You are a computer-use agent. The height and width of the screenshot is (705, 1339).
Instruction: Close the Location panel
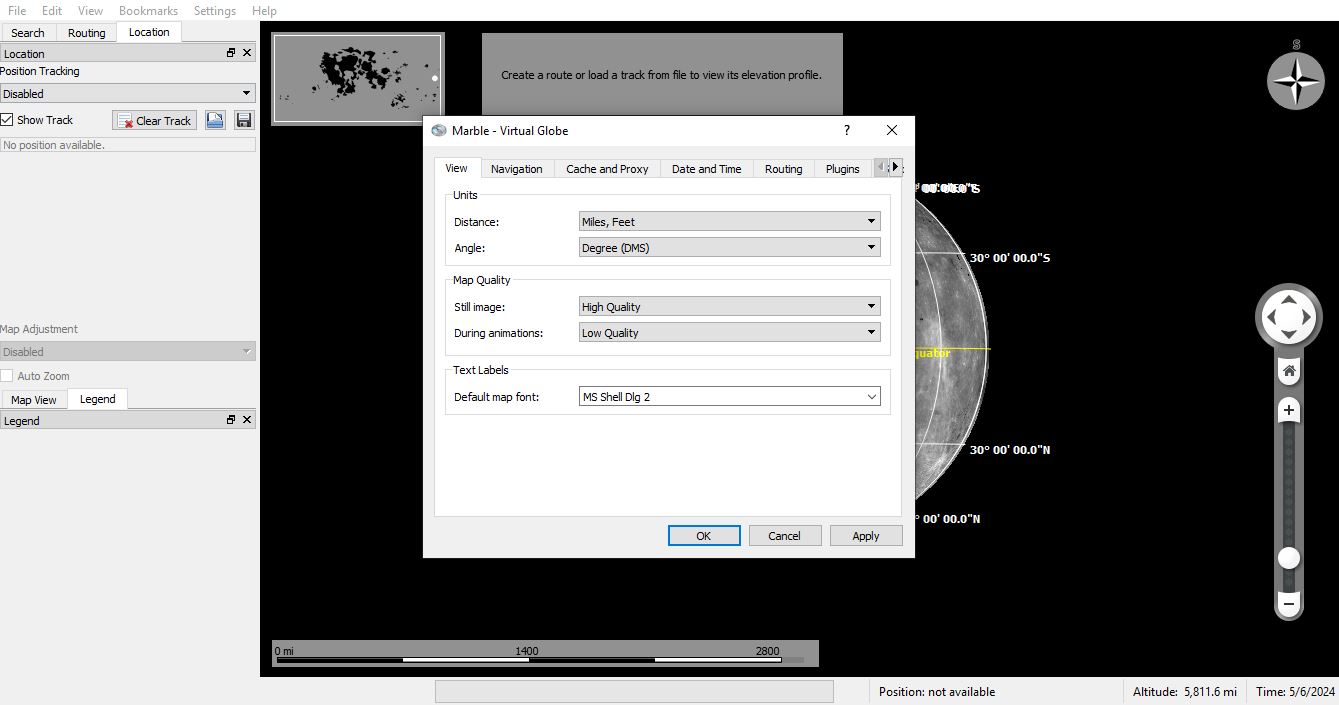point(247,53)
